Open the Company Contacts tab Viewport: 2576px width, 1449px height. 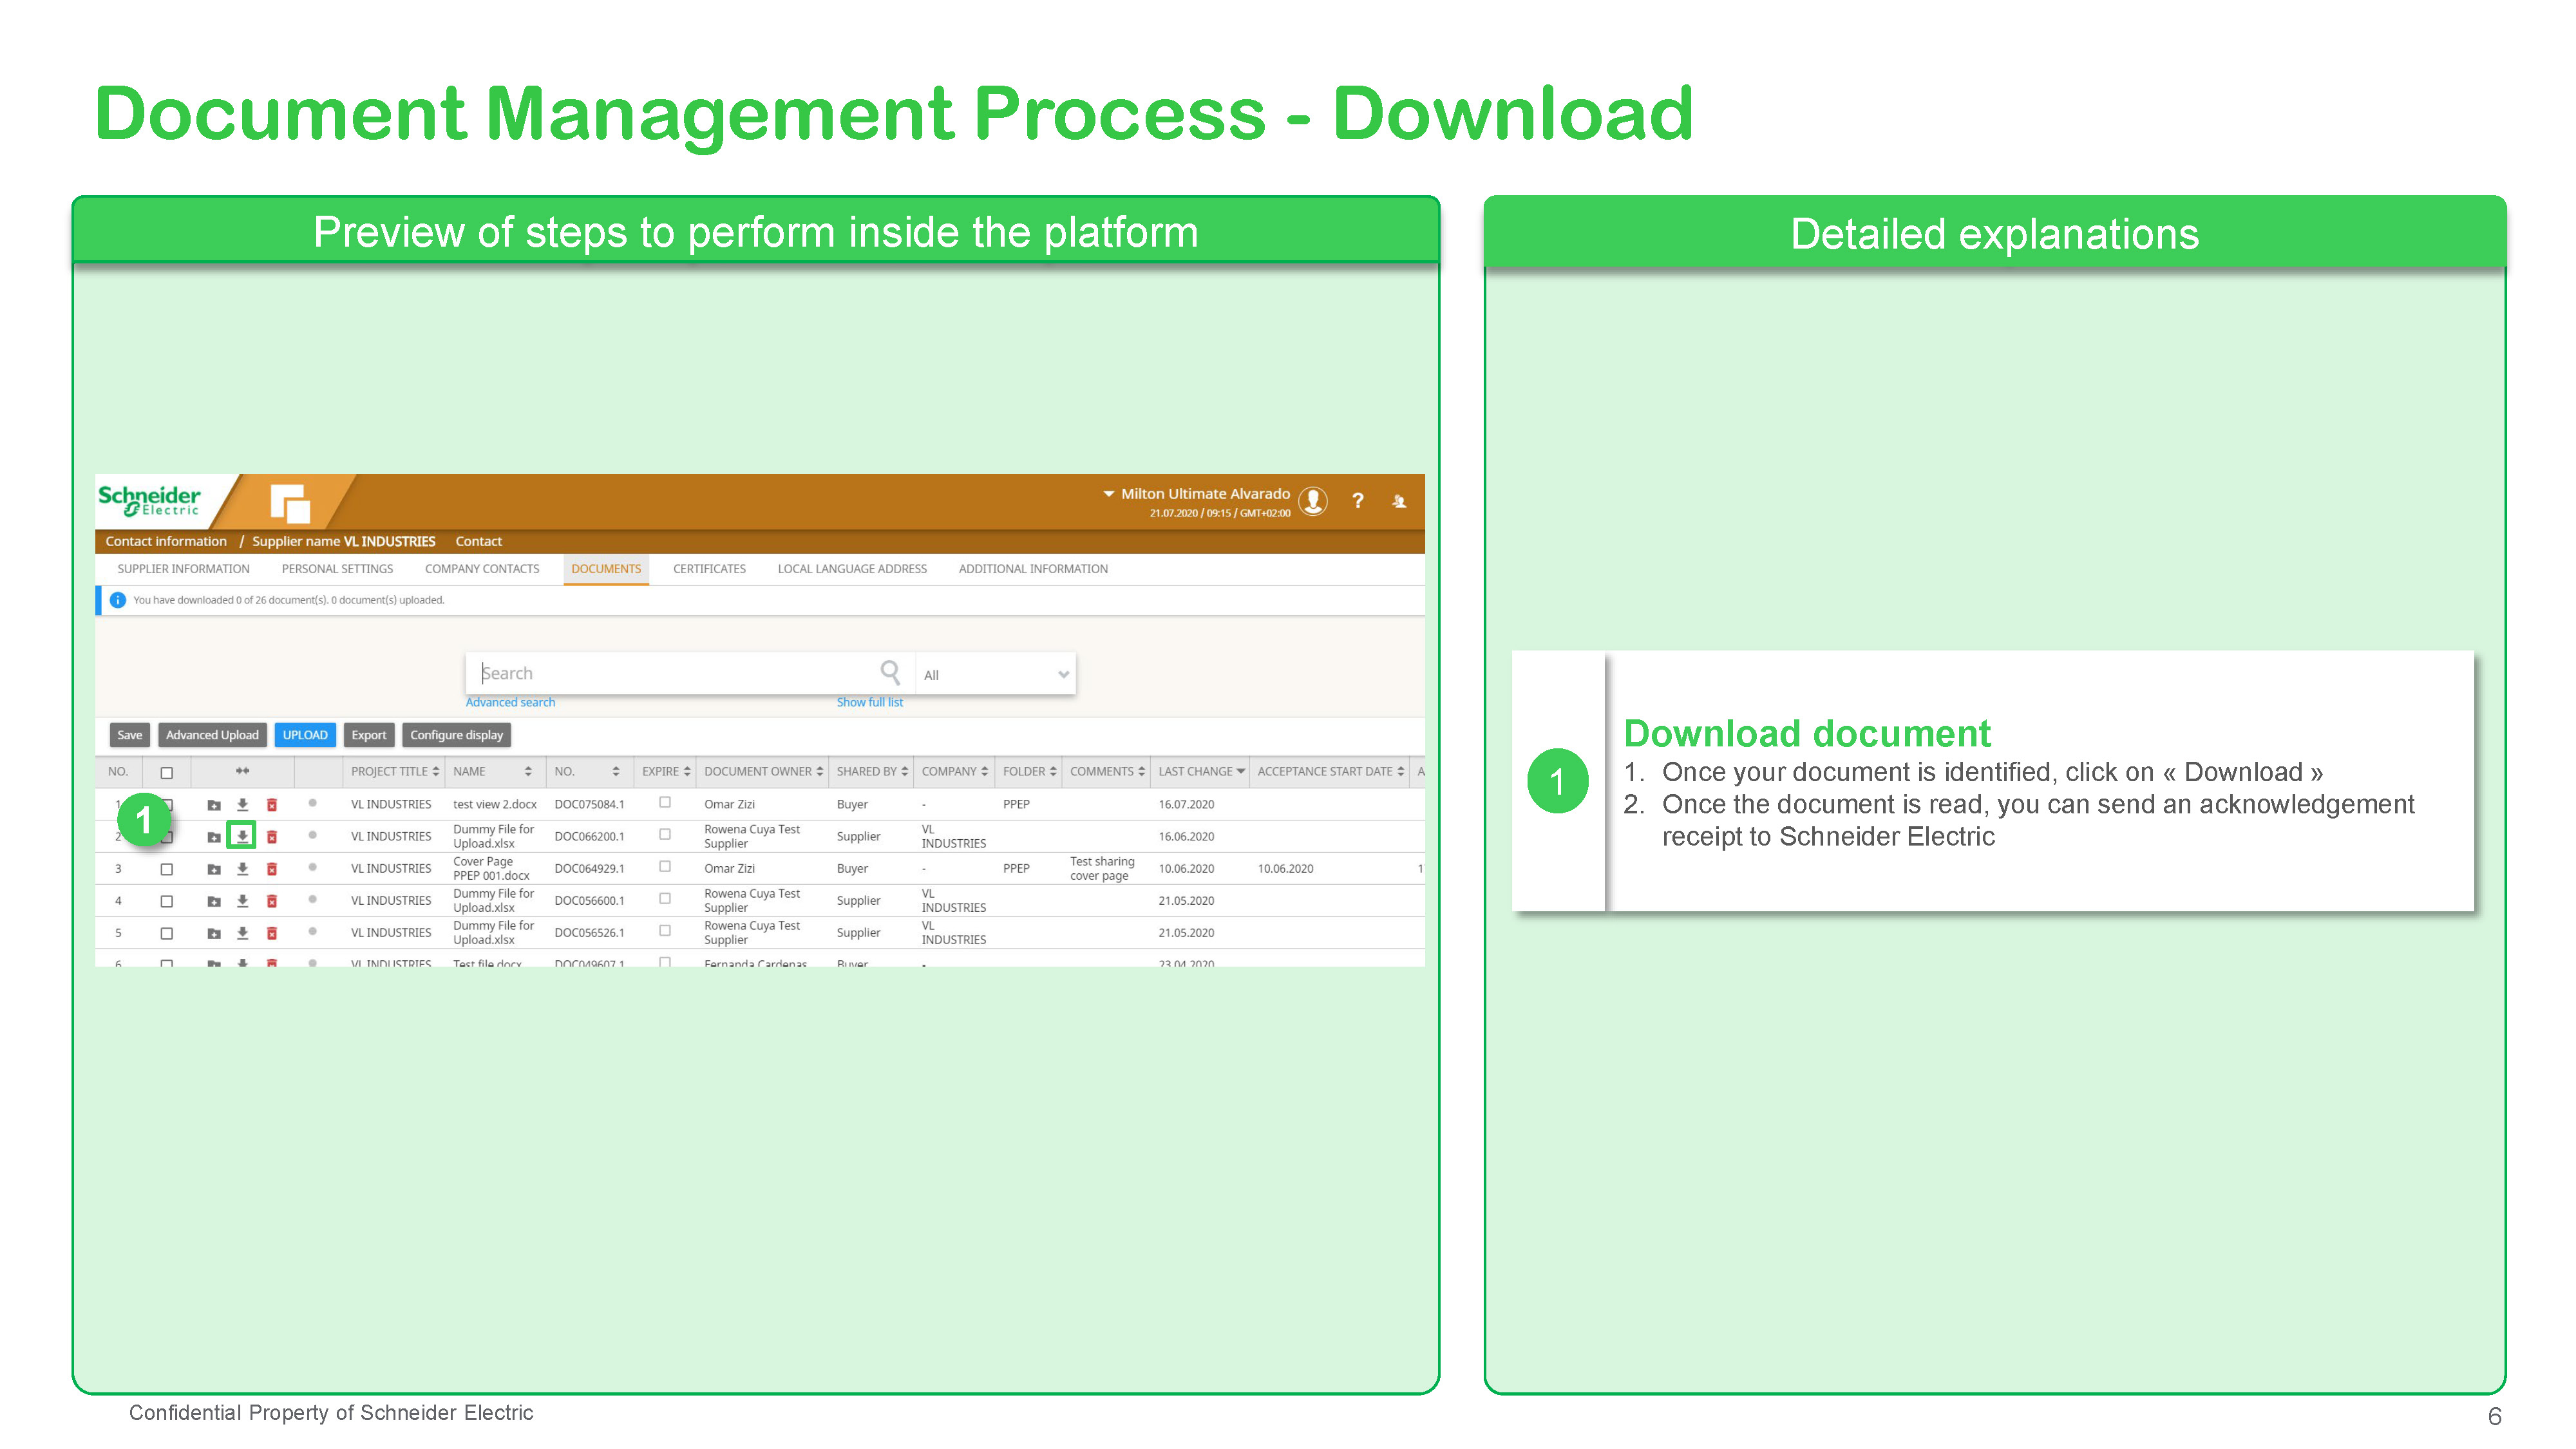pos(481,569)
